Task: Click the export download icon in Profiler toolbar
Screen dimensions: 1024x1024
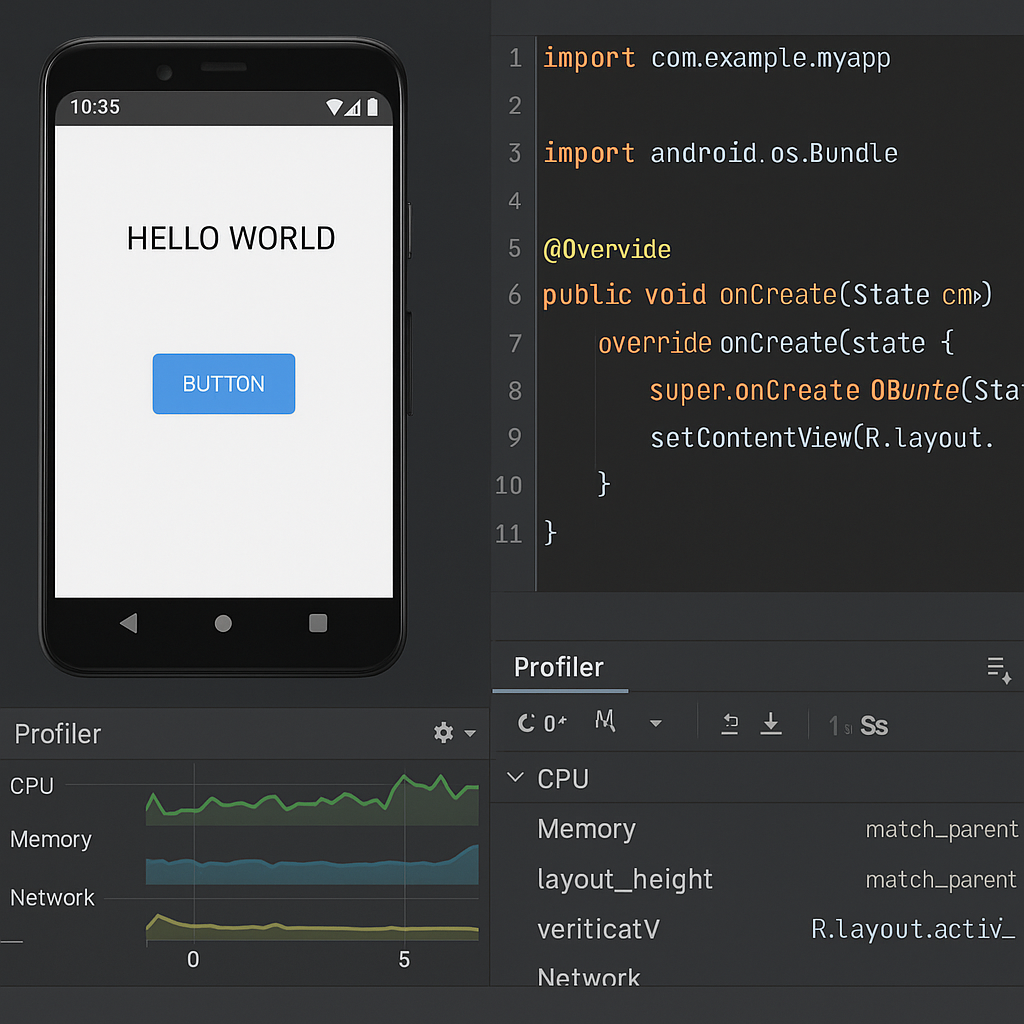Action: [x=771, y=725]
